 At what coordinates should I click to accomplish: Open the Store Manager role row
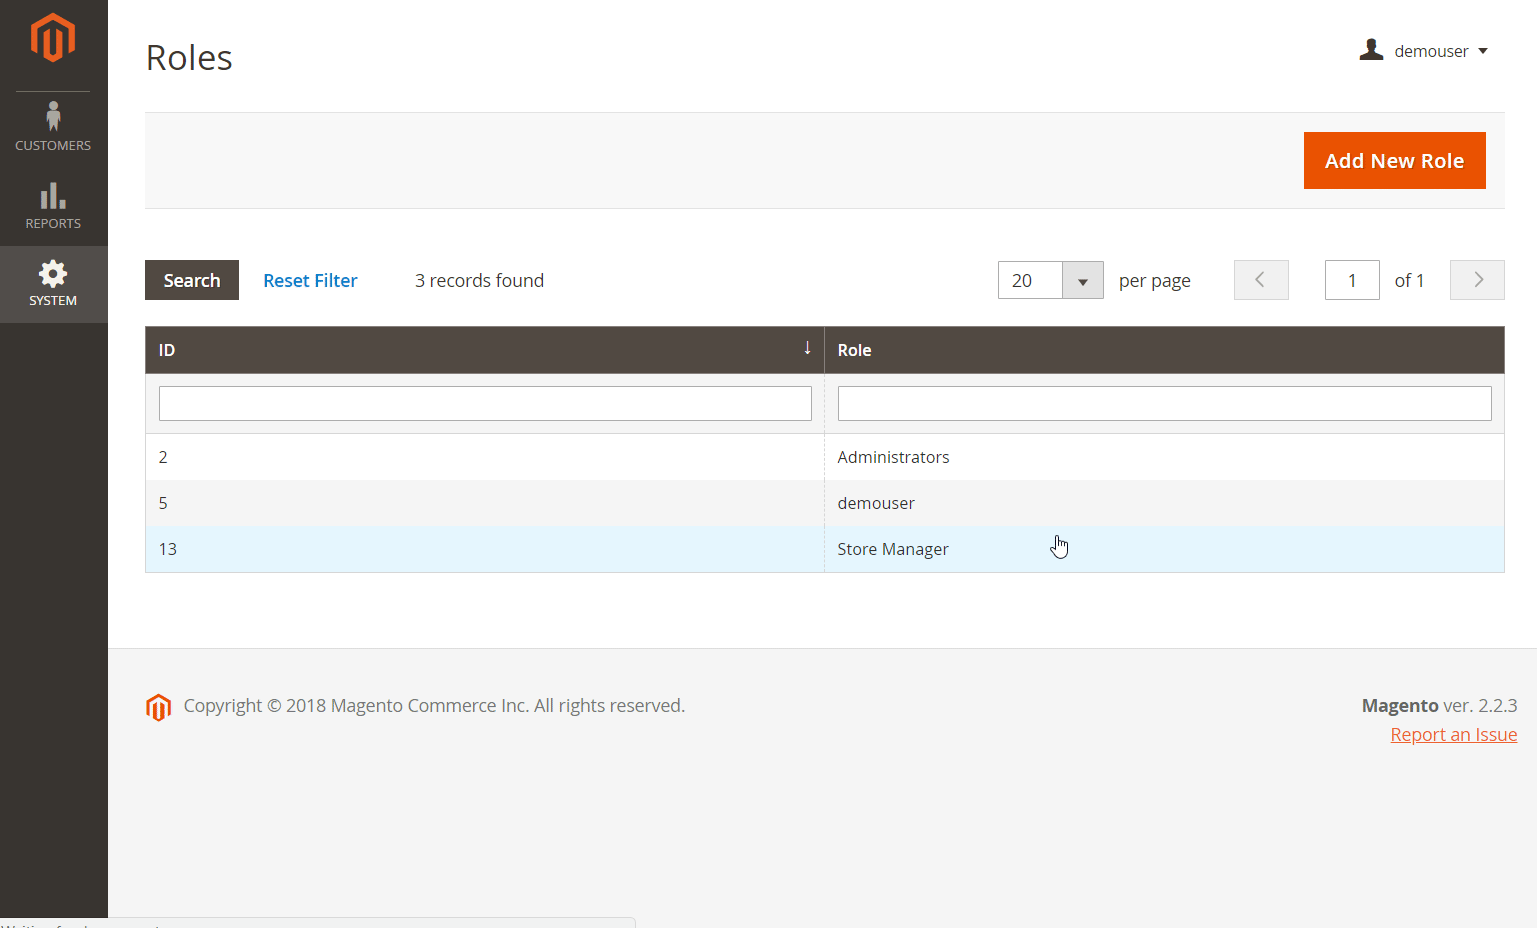click(x=892, y=549)
